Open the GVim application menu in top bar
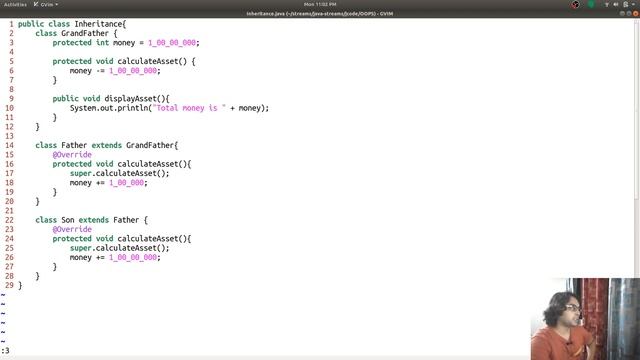 [x=46, y=4]
